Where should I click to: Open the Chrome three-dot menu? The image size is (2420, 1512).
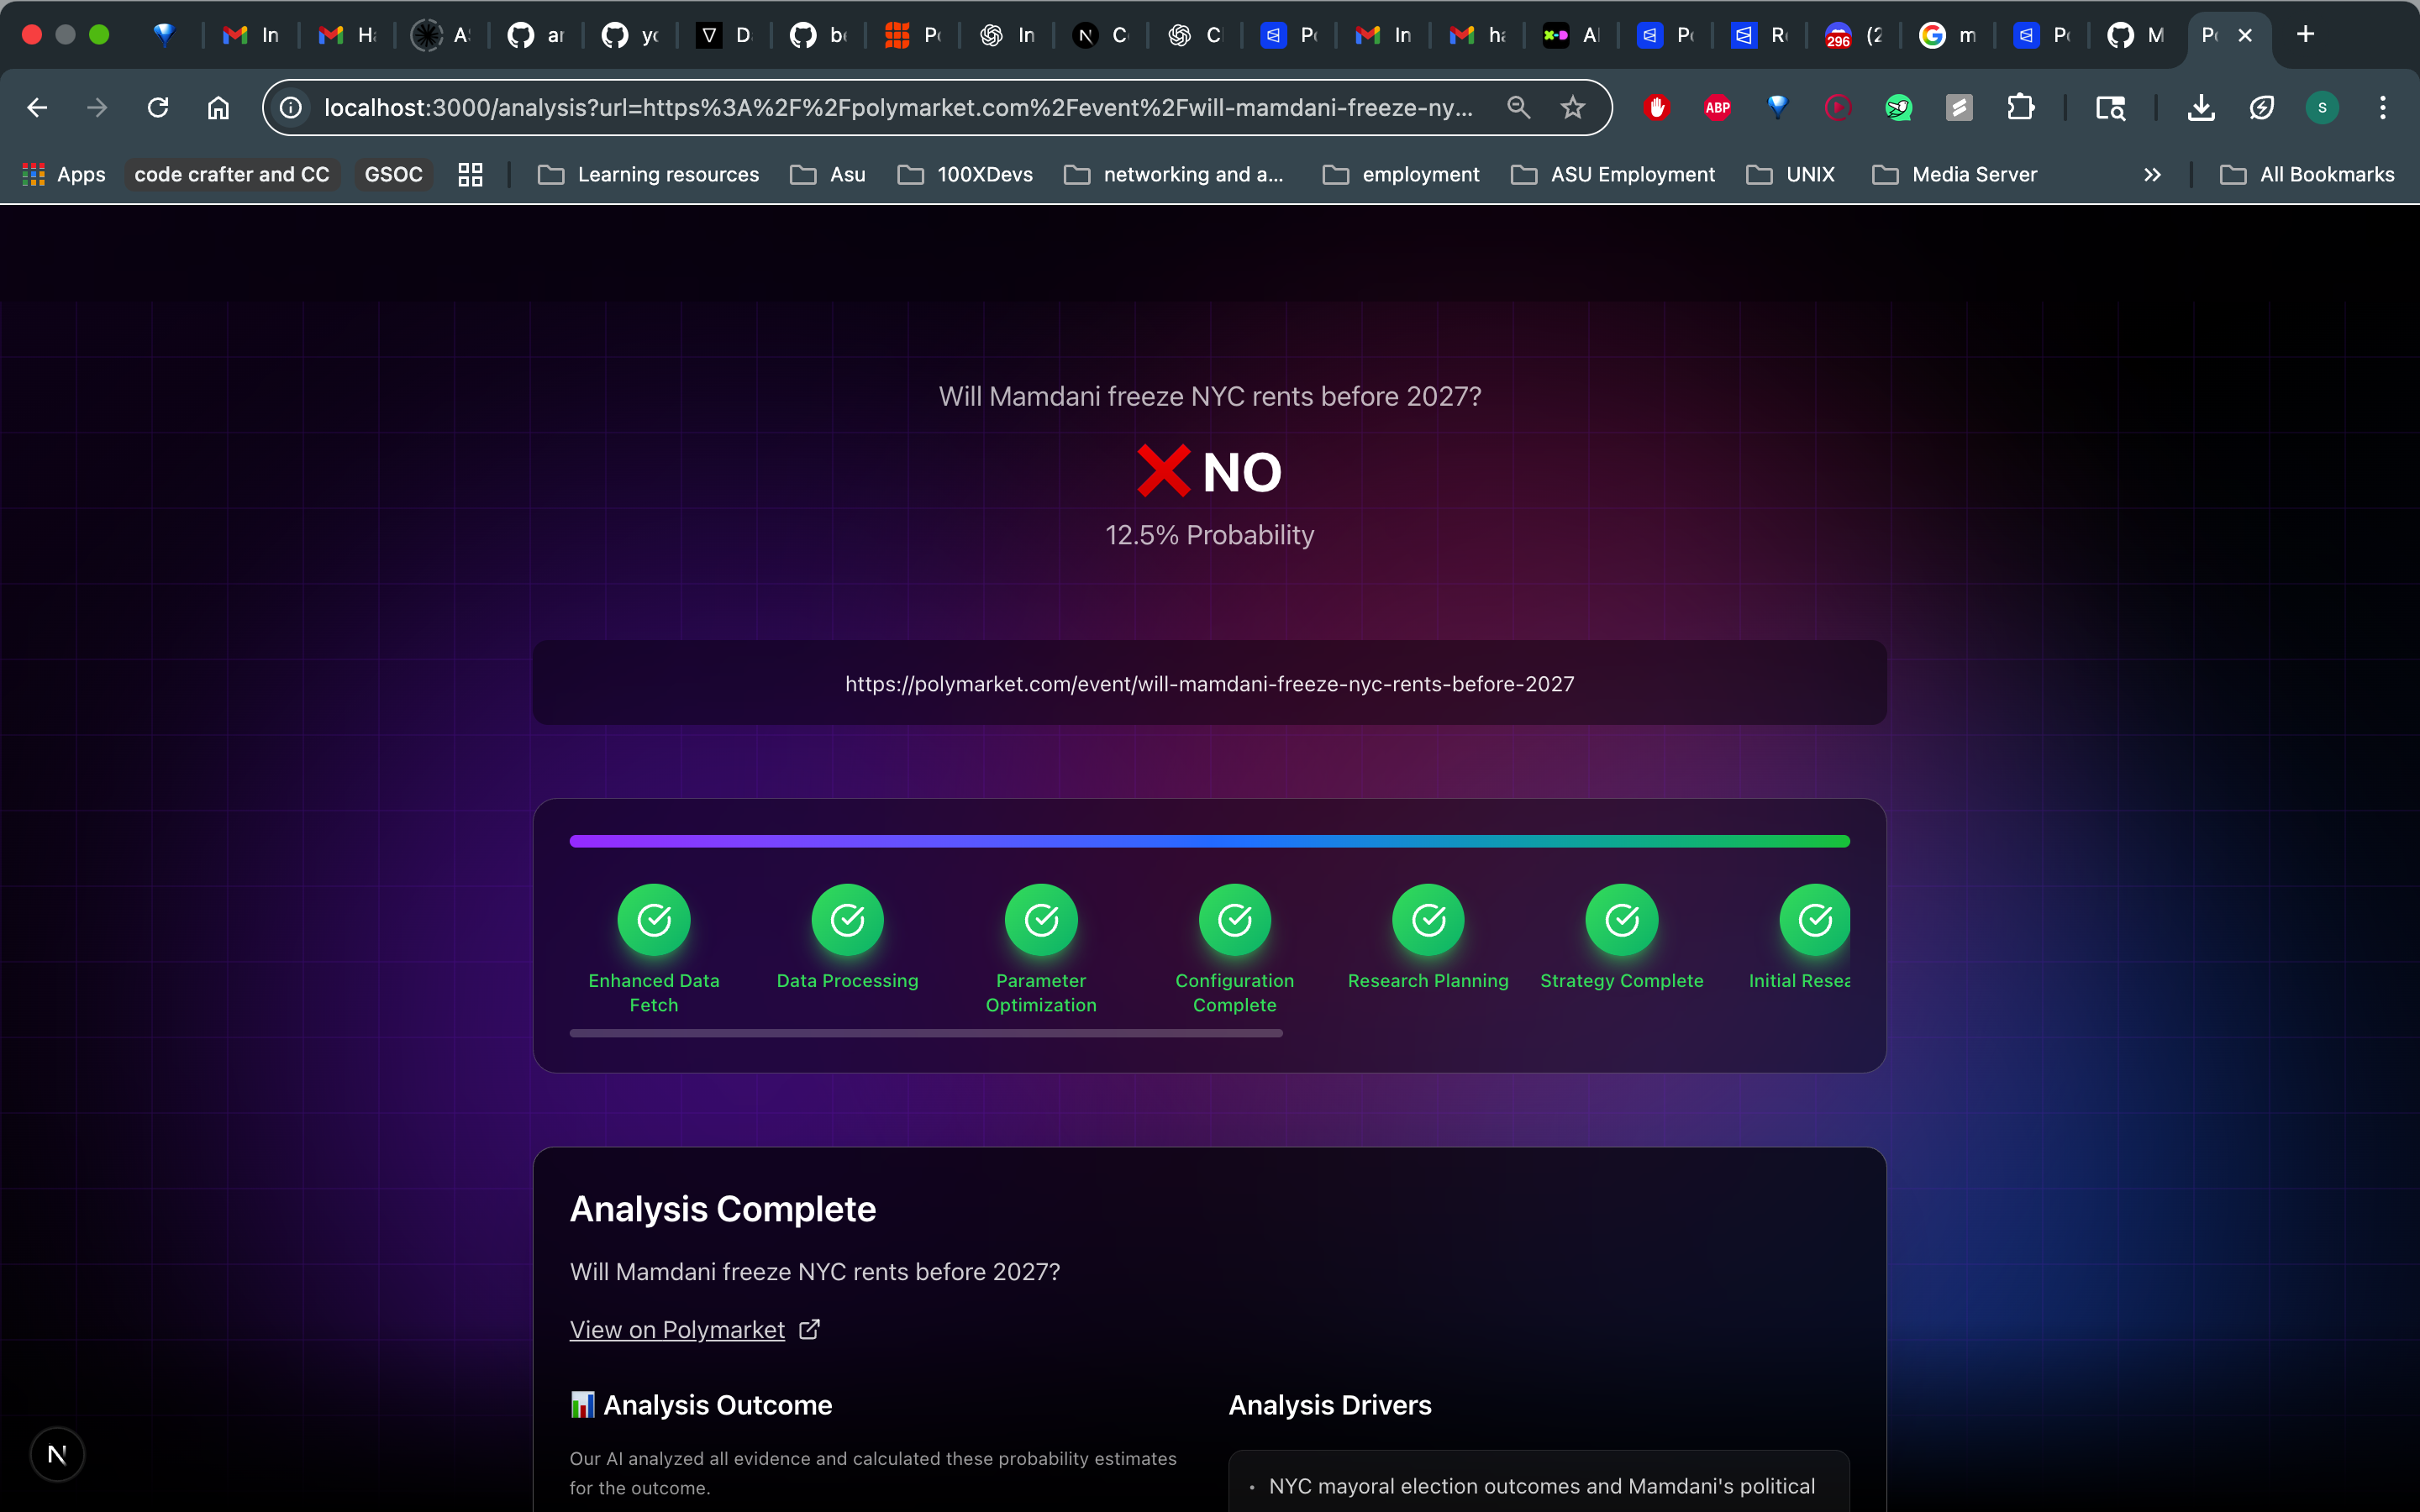(2383, 107)
